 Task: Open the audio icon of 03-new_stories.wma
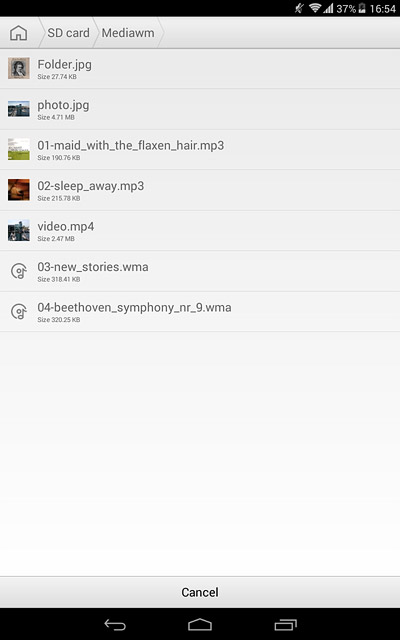coord(19,271)
